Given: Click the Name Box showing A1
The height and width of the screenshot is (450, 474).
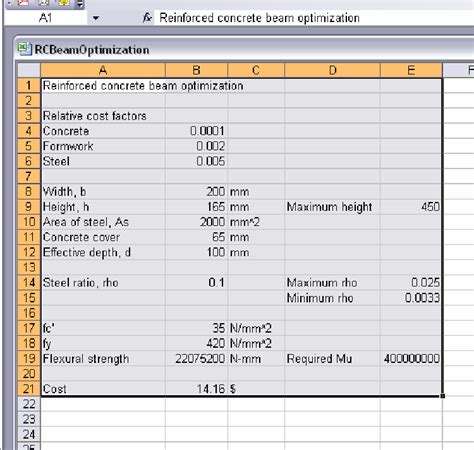Looking at the screenshot, I should [x=45, y=18].
